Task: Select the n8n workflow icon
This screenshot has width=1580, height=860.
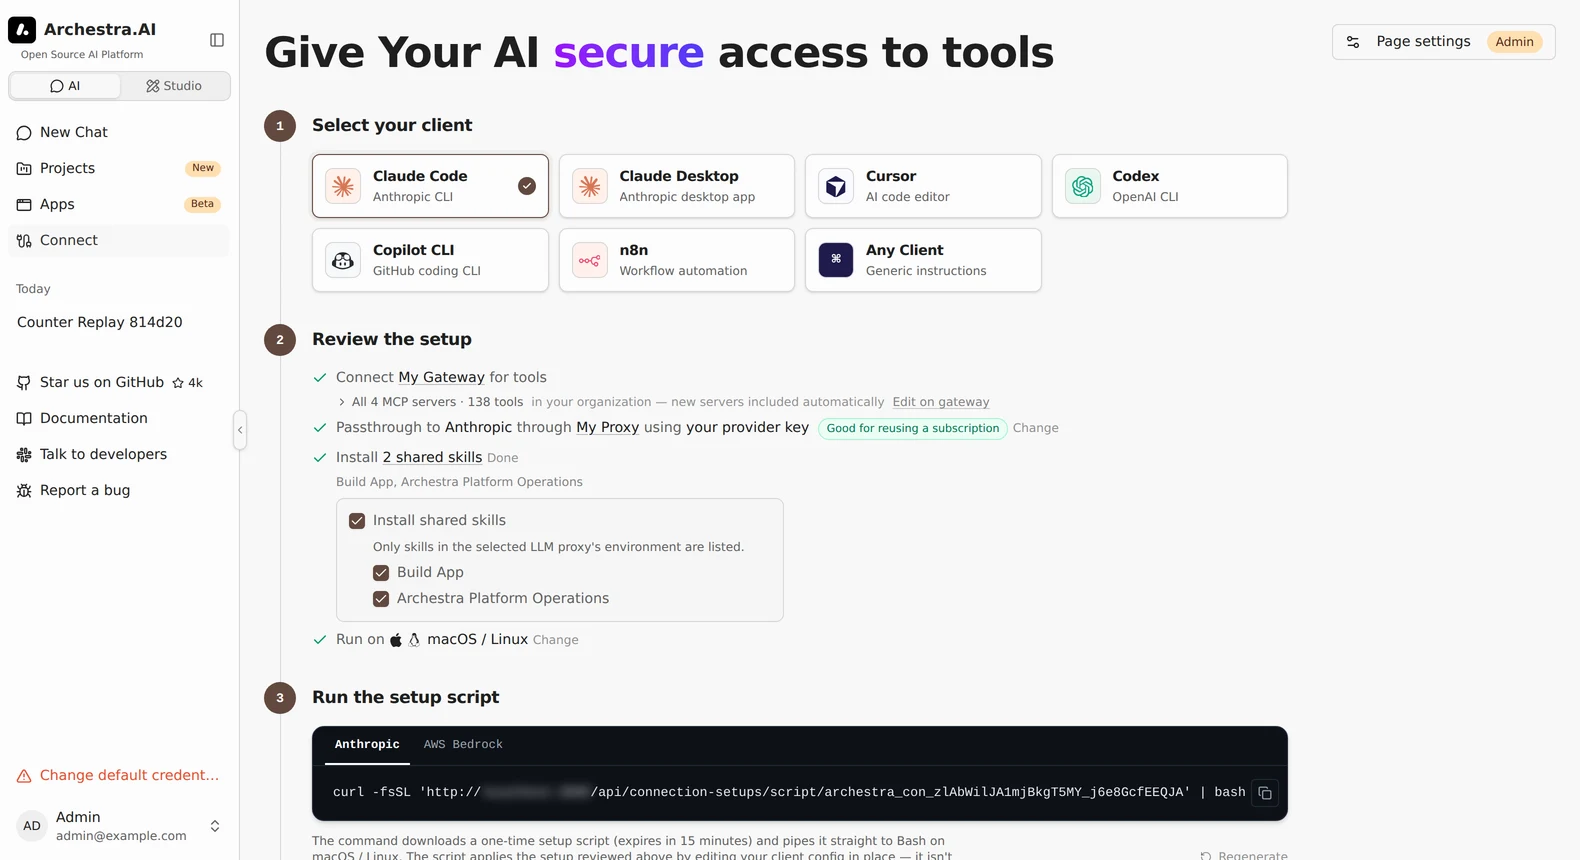Action: click(590, 260)
